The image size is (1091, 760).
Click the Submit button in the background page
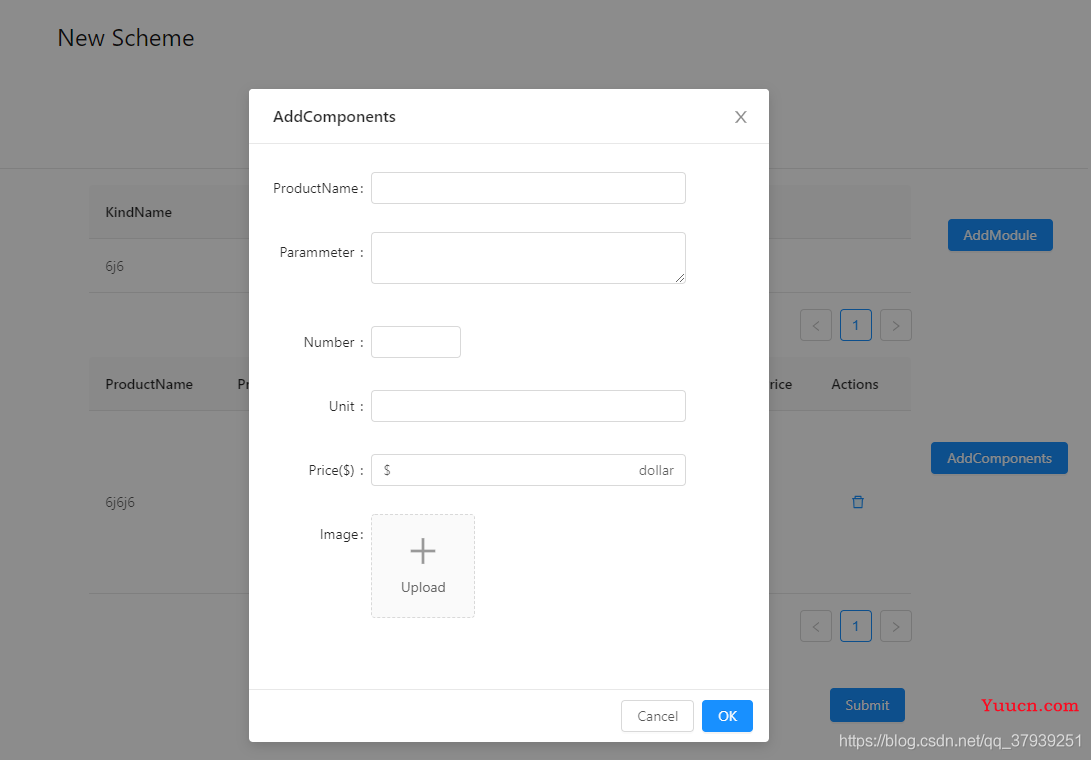coord(867,705)
